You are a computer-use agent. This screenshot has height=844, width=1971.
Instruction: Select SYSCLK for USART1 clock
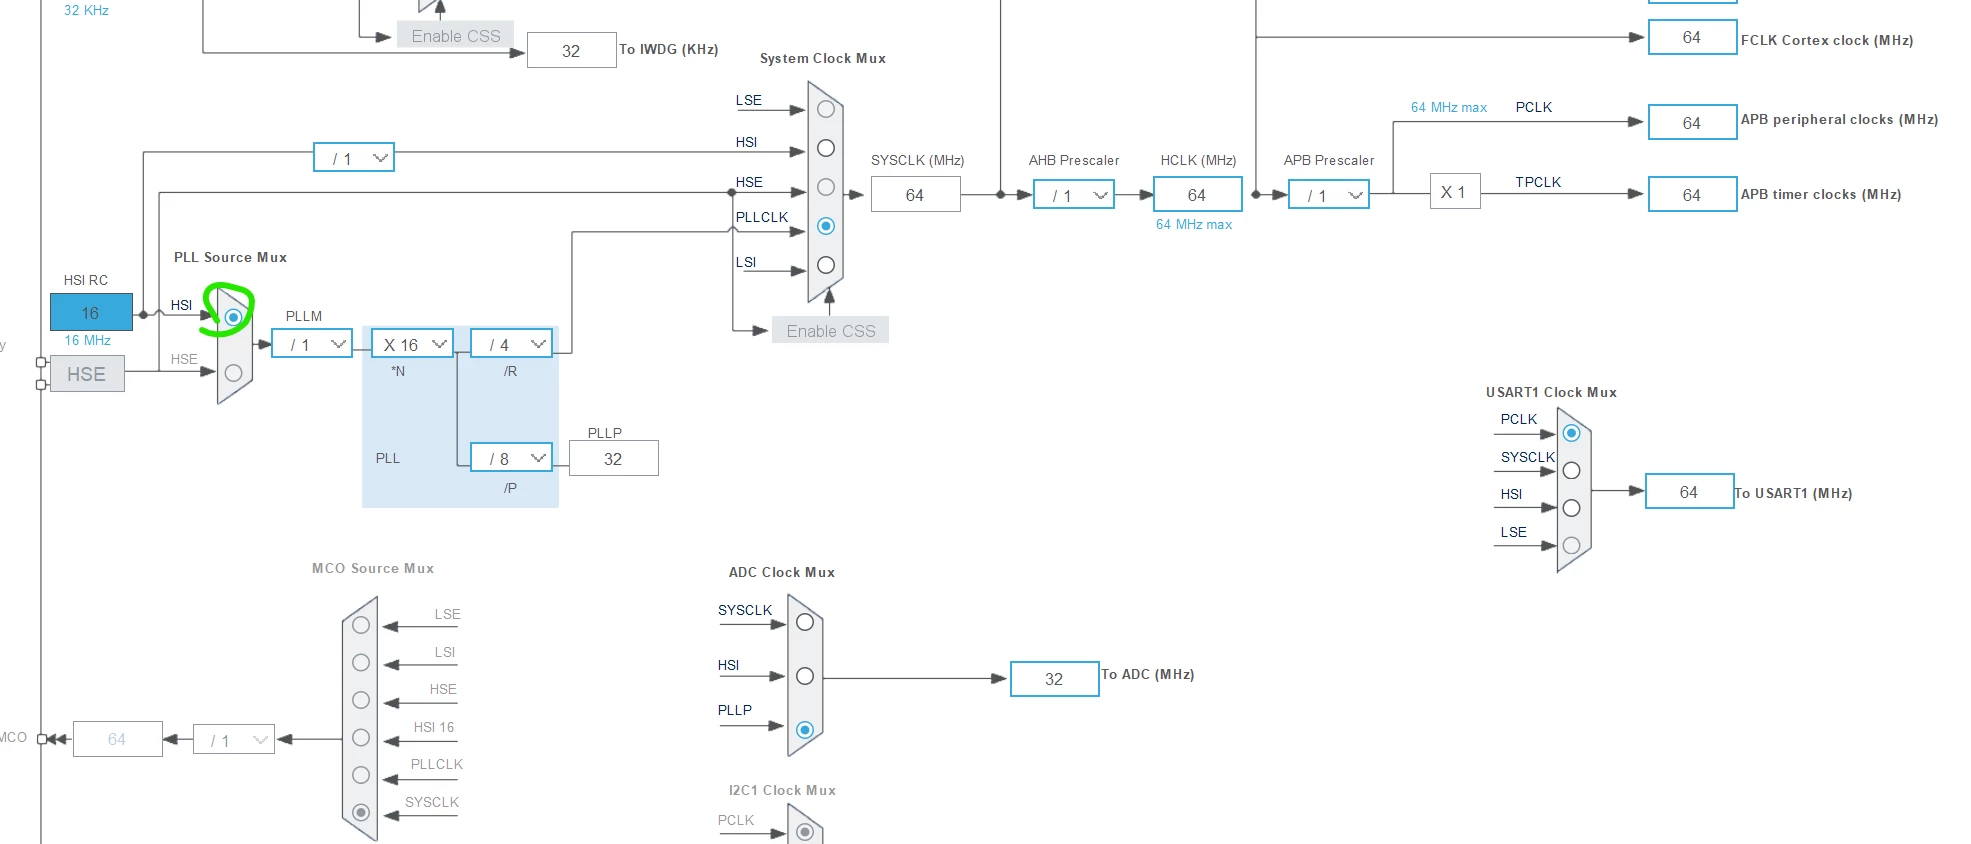(x=1571, y=470)
